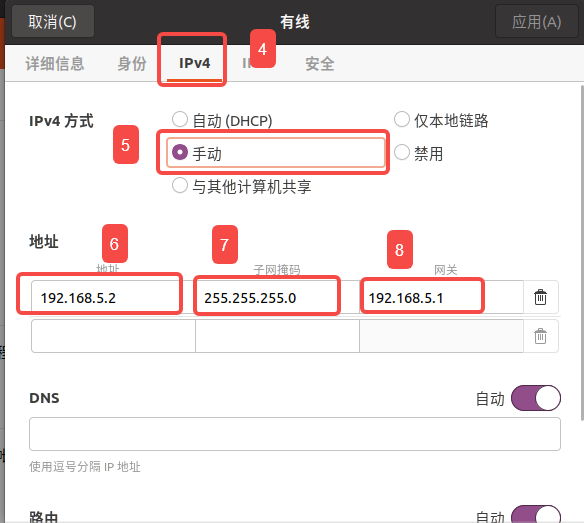Click the 应用(A) apply button

click(x=536, y=22)
